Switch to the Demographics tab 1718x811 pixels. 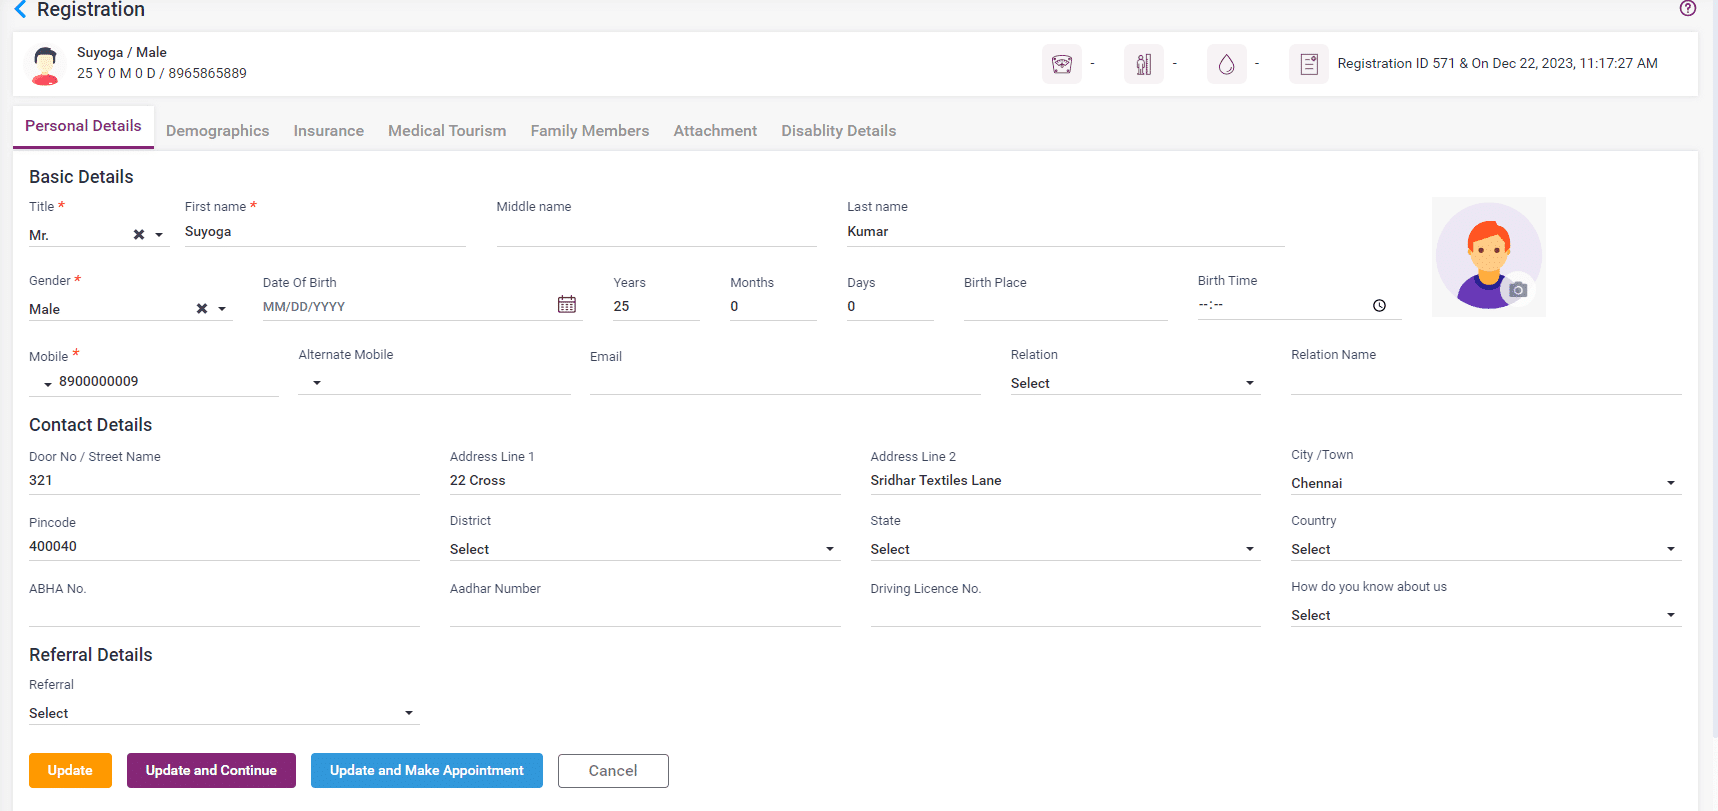point(217,131)
